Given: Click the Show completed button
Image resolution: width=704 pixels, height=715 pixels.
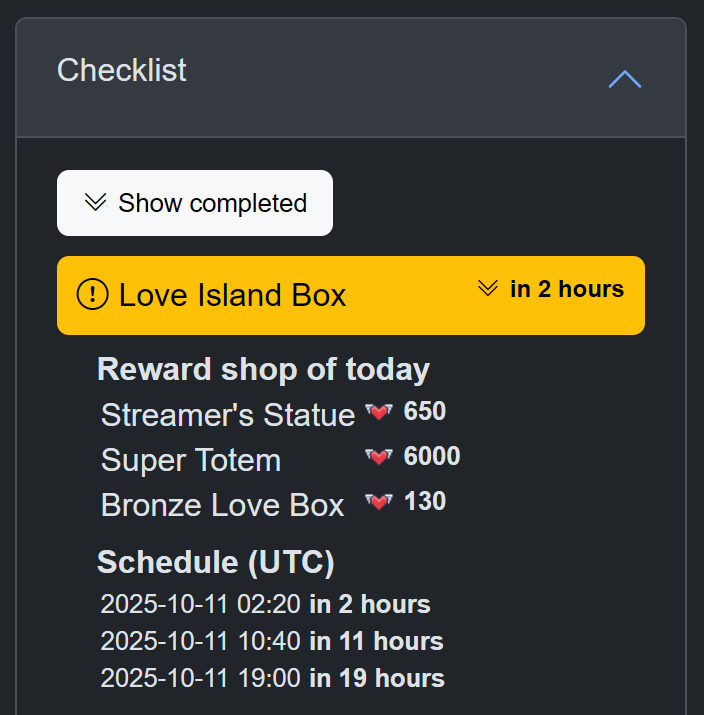Looking at the screenshot, I should tap(195, 203).
